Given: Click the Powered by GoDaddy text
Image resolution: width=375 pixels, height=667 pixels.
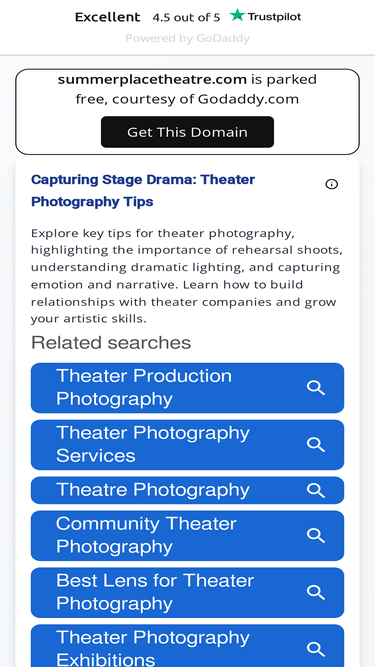Looking at the screenshot, I should [187, 38].
